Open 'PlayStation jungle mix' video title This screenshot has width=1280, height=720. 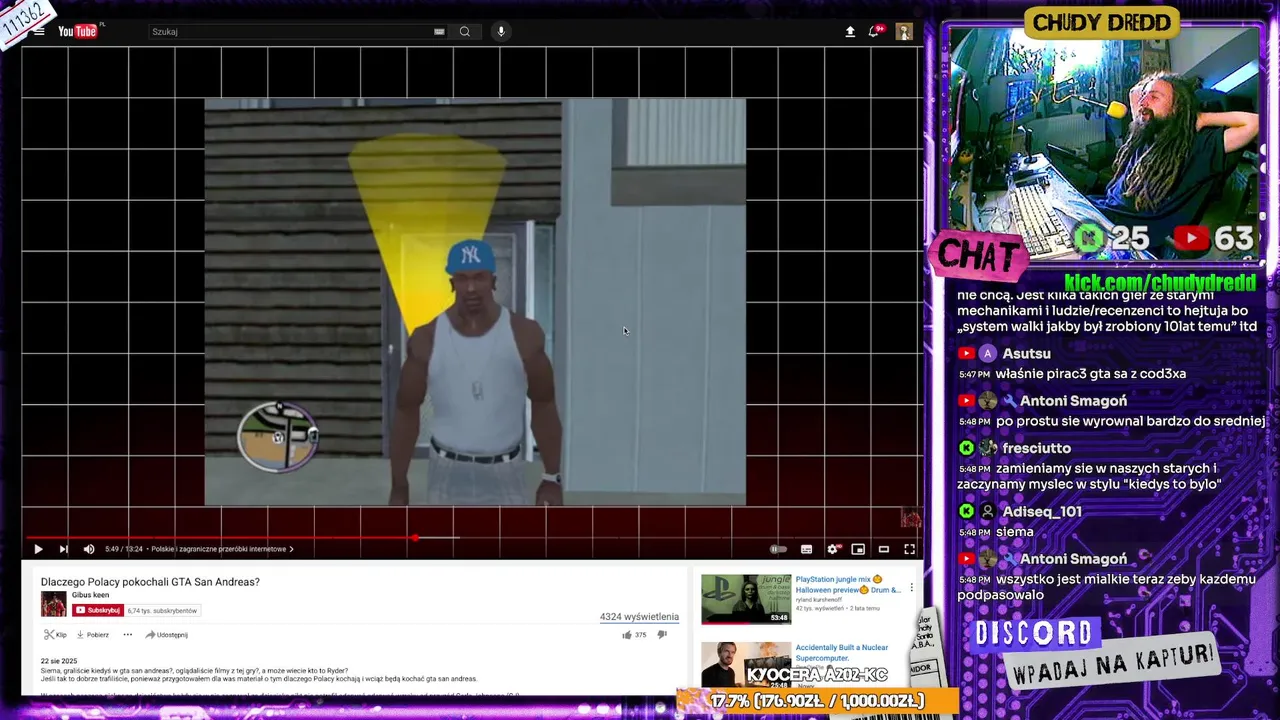pyautogui.click(x=848, y=585)
